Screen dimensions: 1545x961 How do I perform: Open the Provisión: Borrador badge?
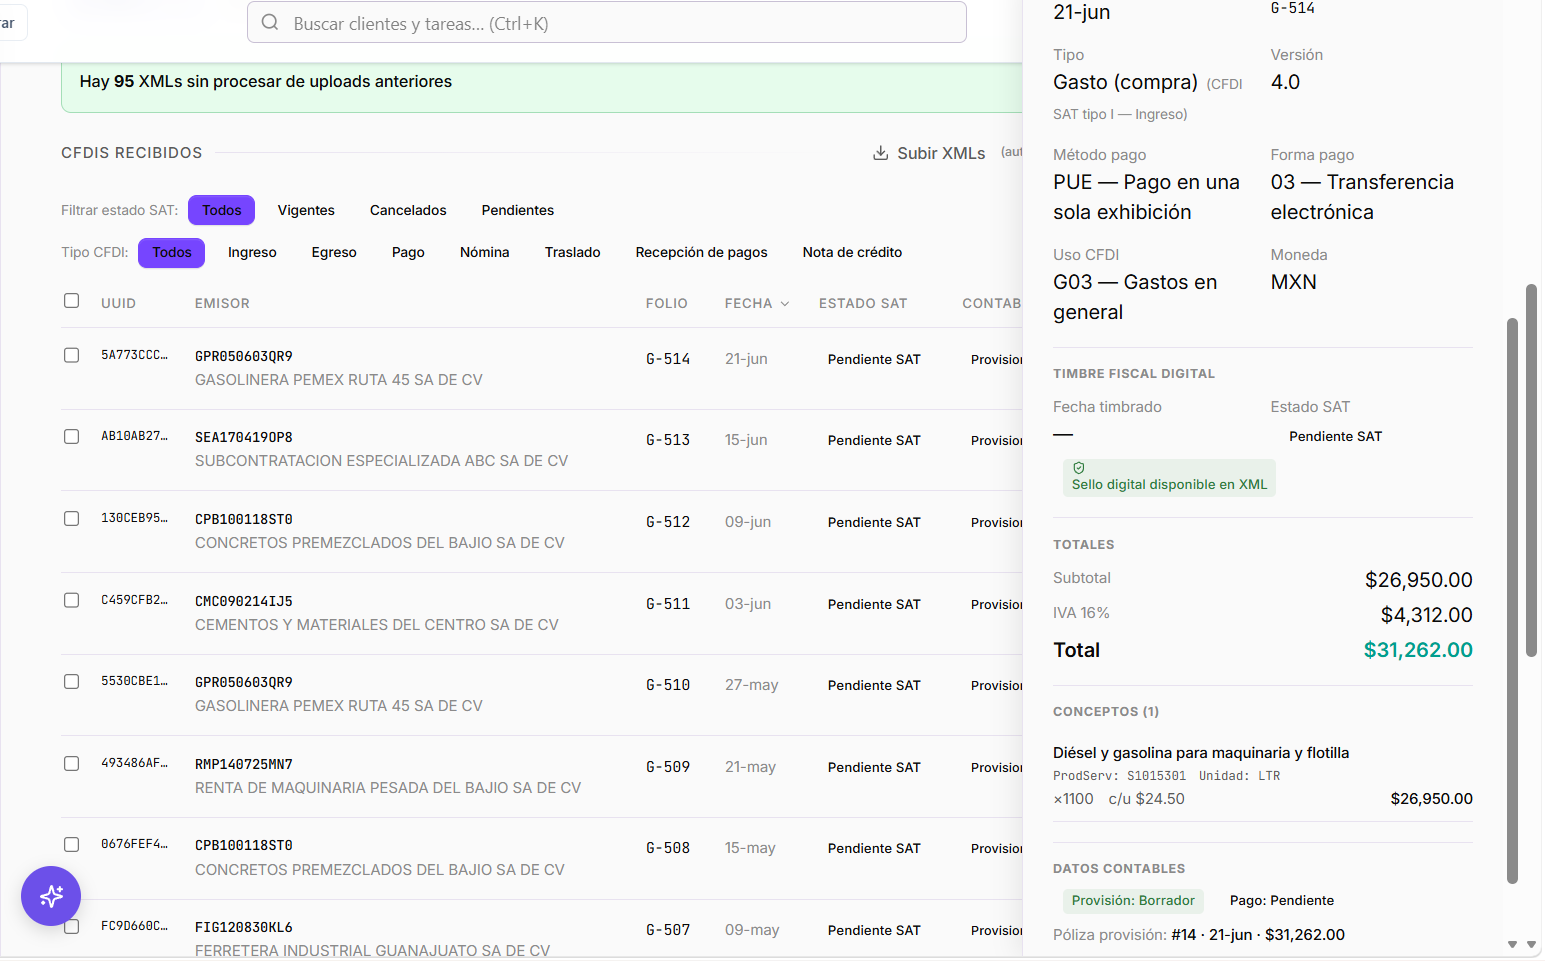[x=1133, y=901]
